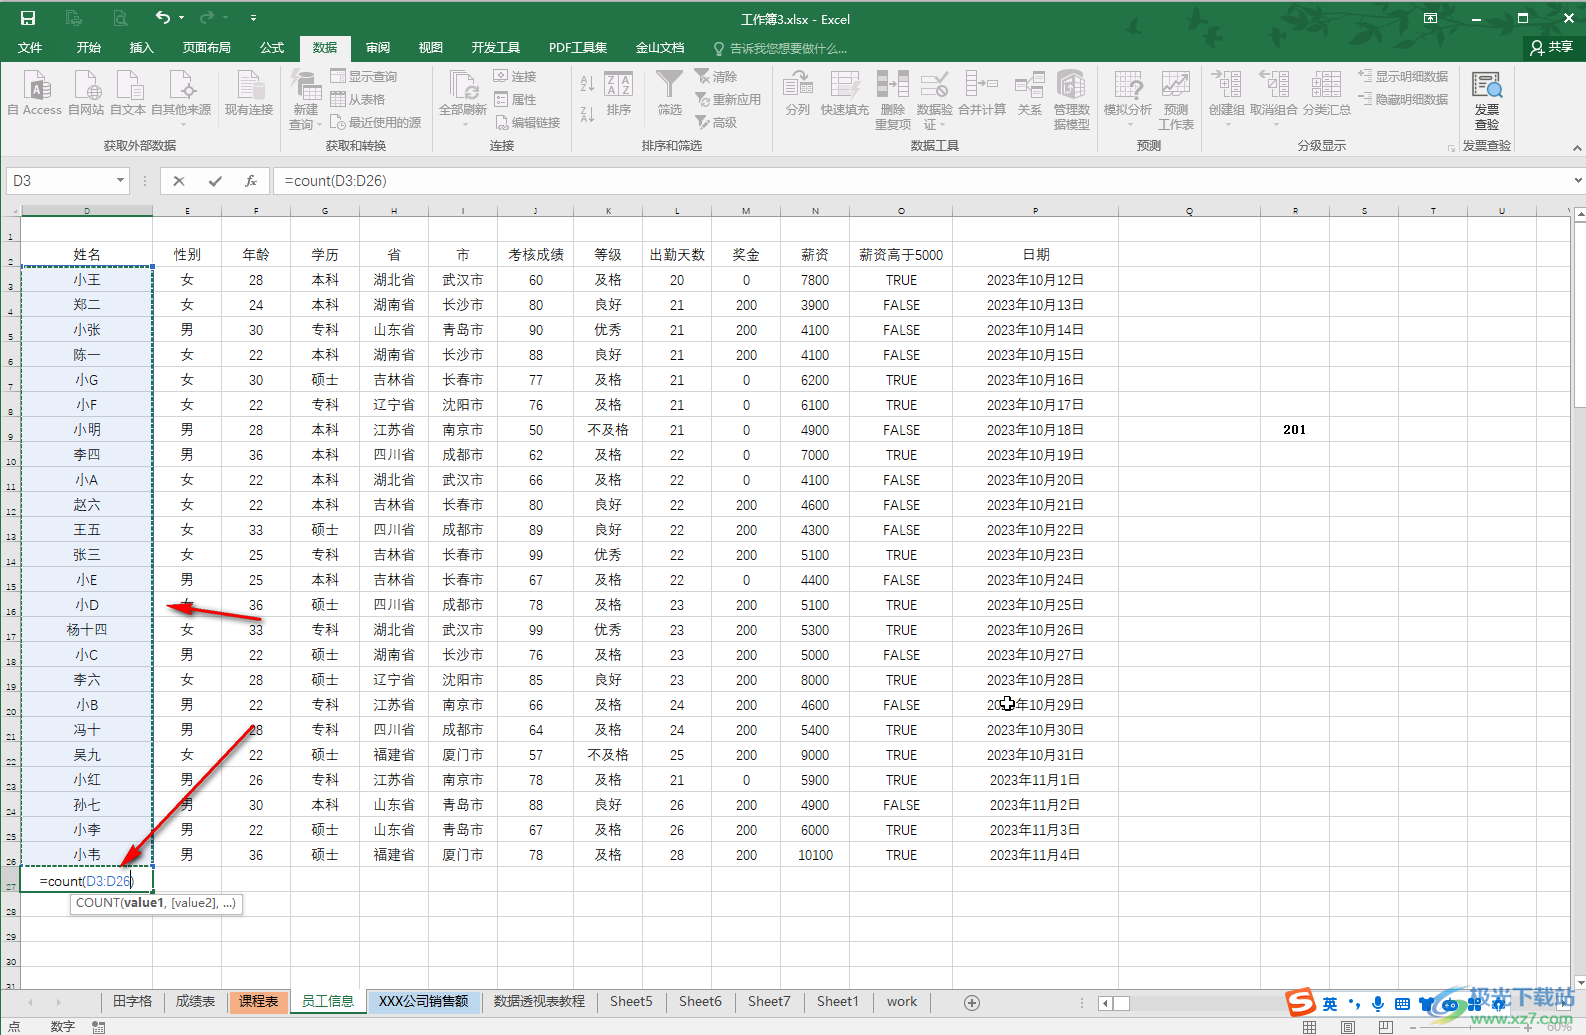Click the From Text import icon
1586x1035 pixels.
[x=129, y=86]
